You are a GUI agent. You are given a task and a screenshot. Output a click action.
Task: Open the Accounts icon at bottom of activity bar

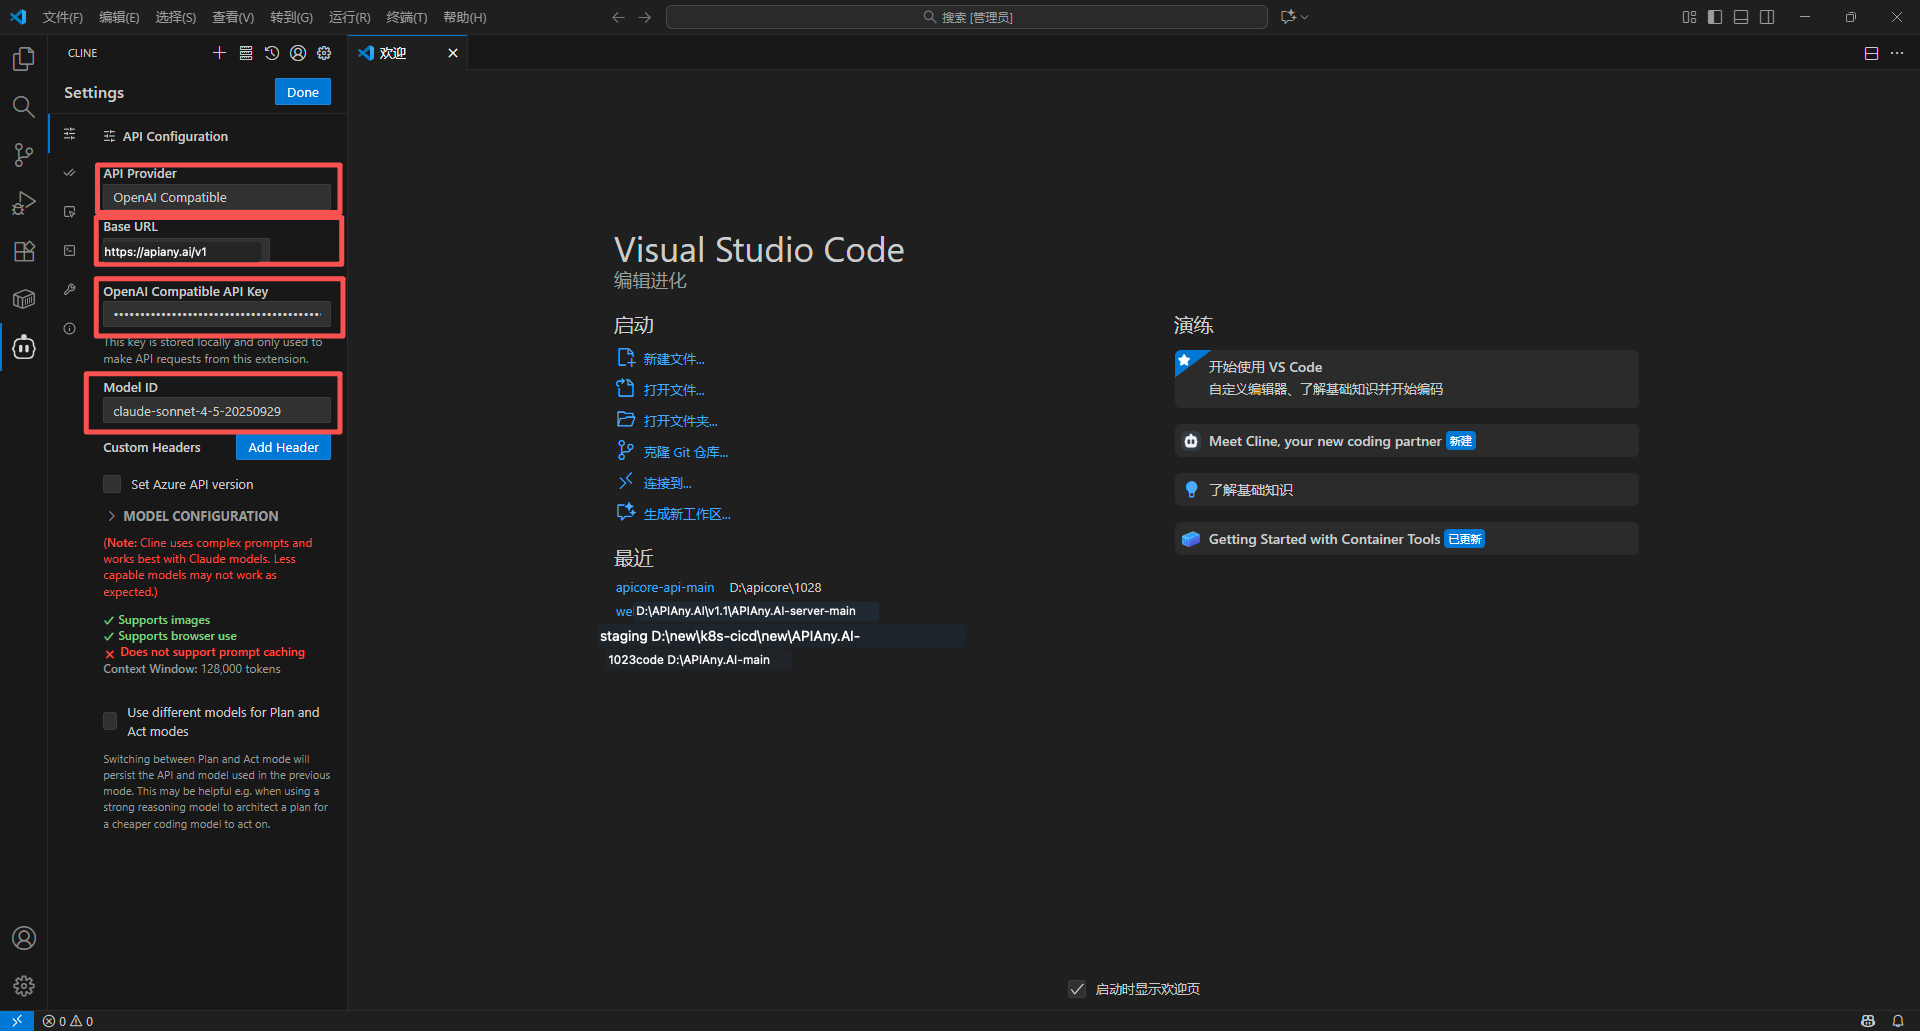23,938
